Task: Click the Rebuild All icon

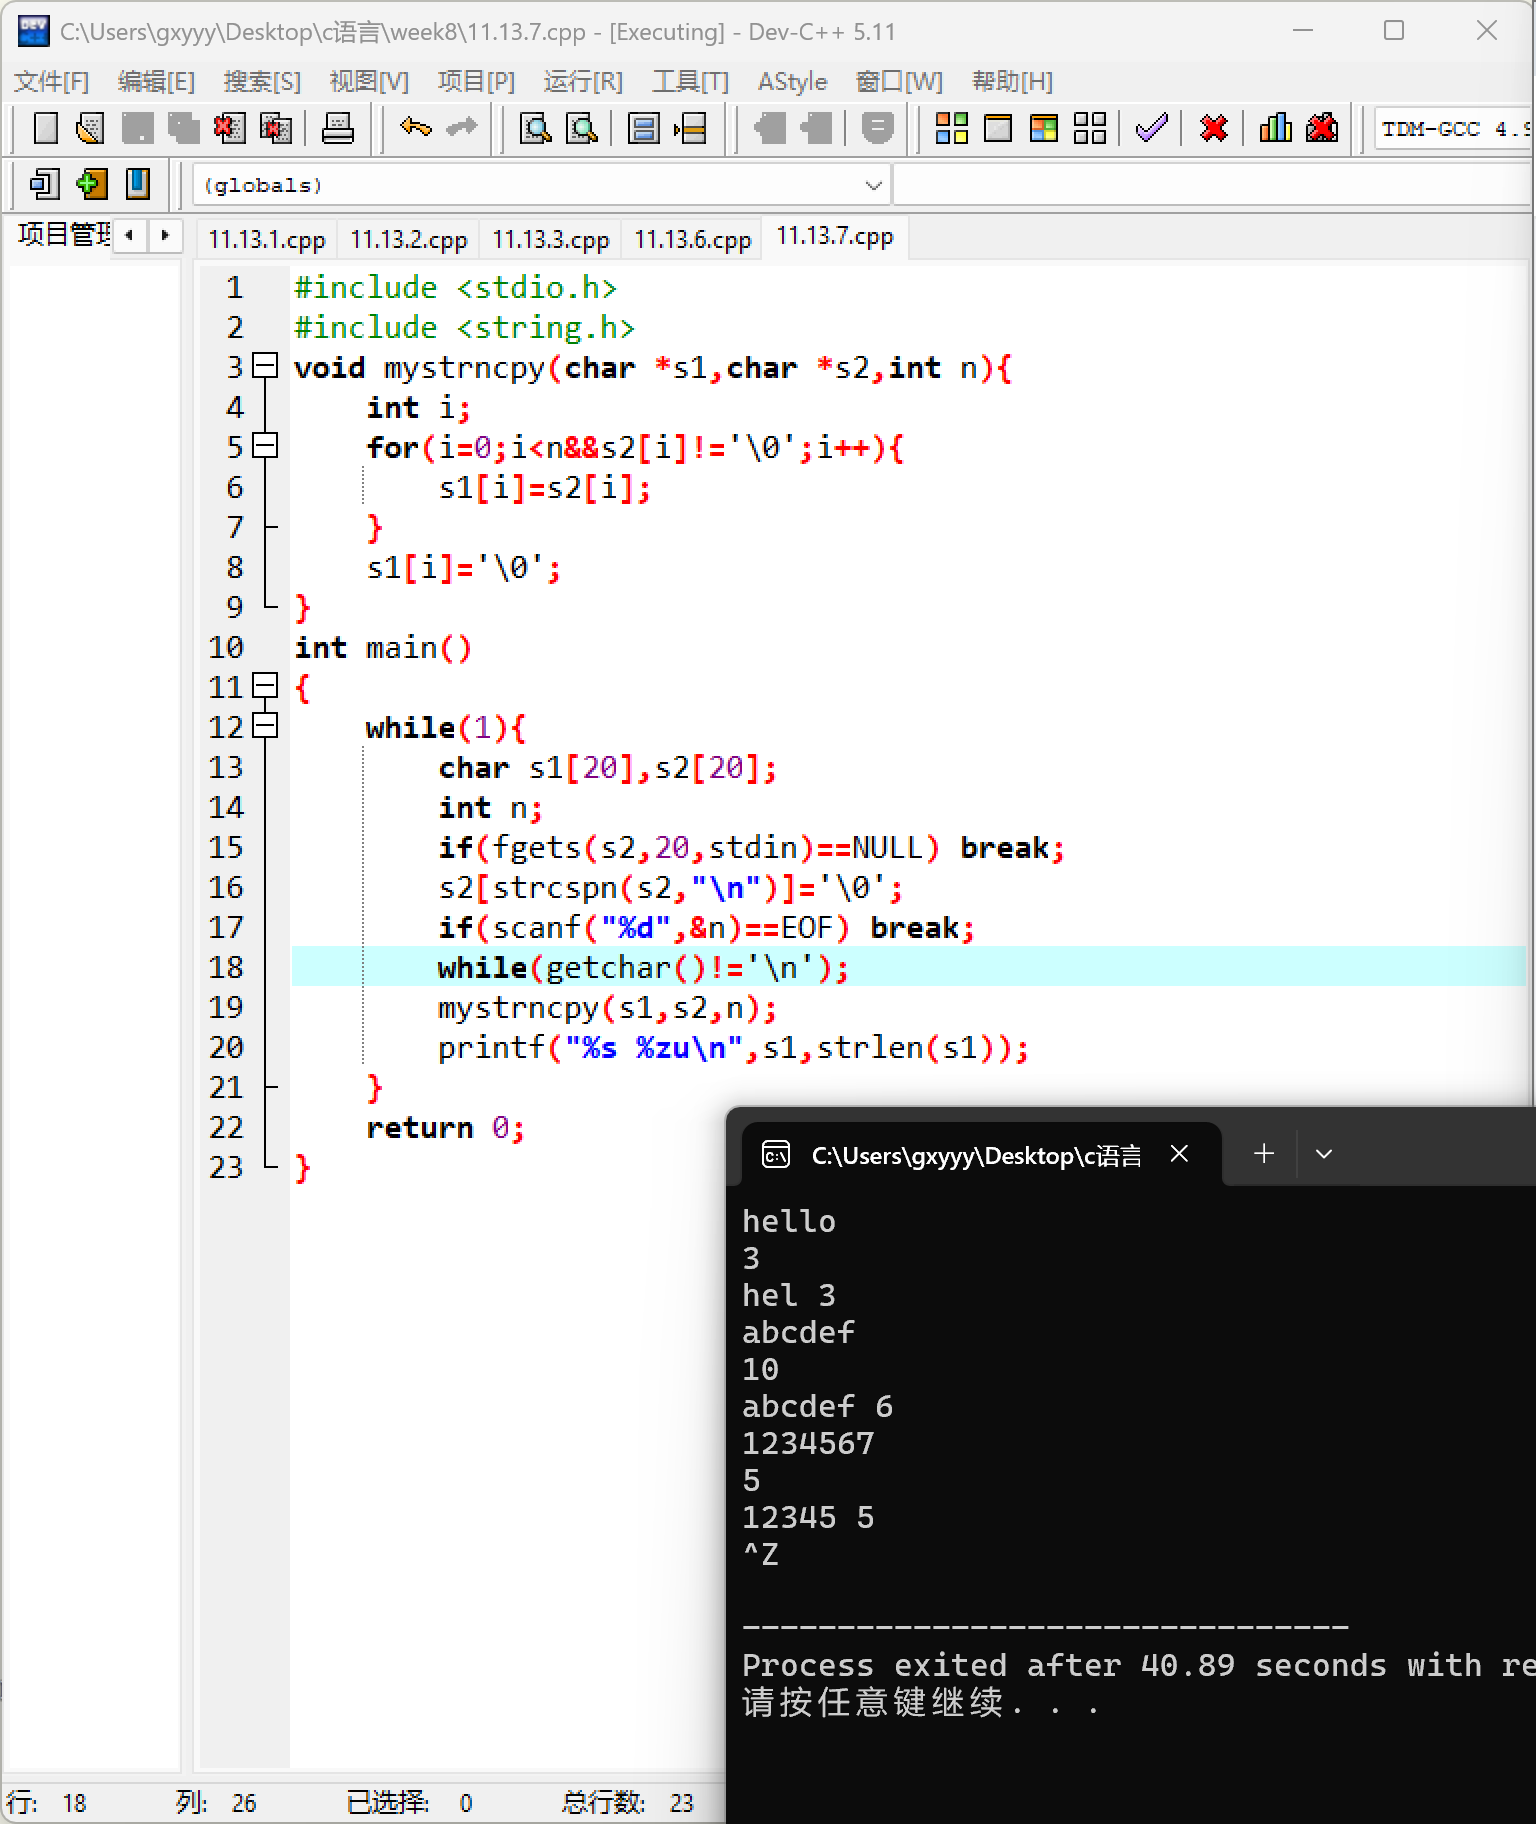Action: (x=1089, y=128)
